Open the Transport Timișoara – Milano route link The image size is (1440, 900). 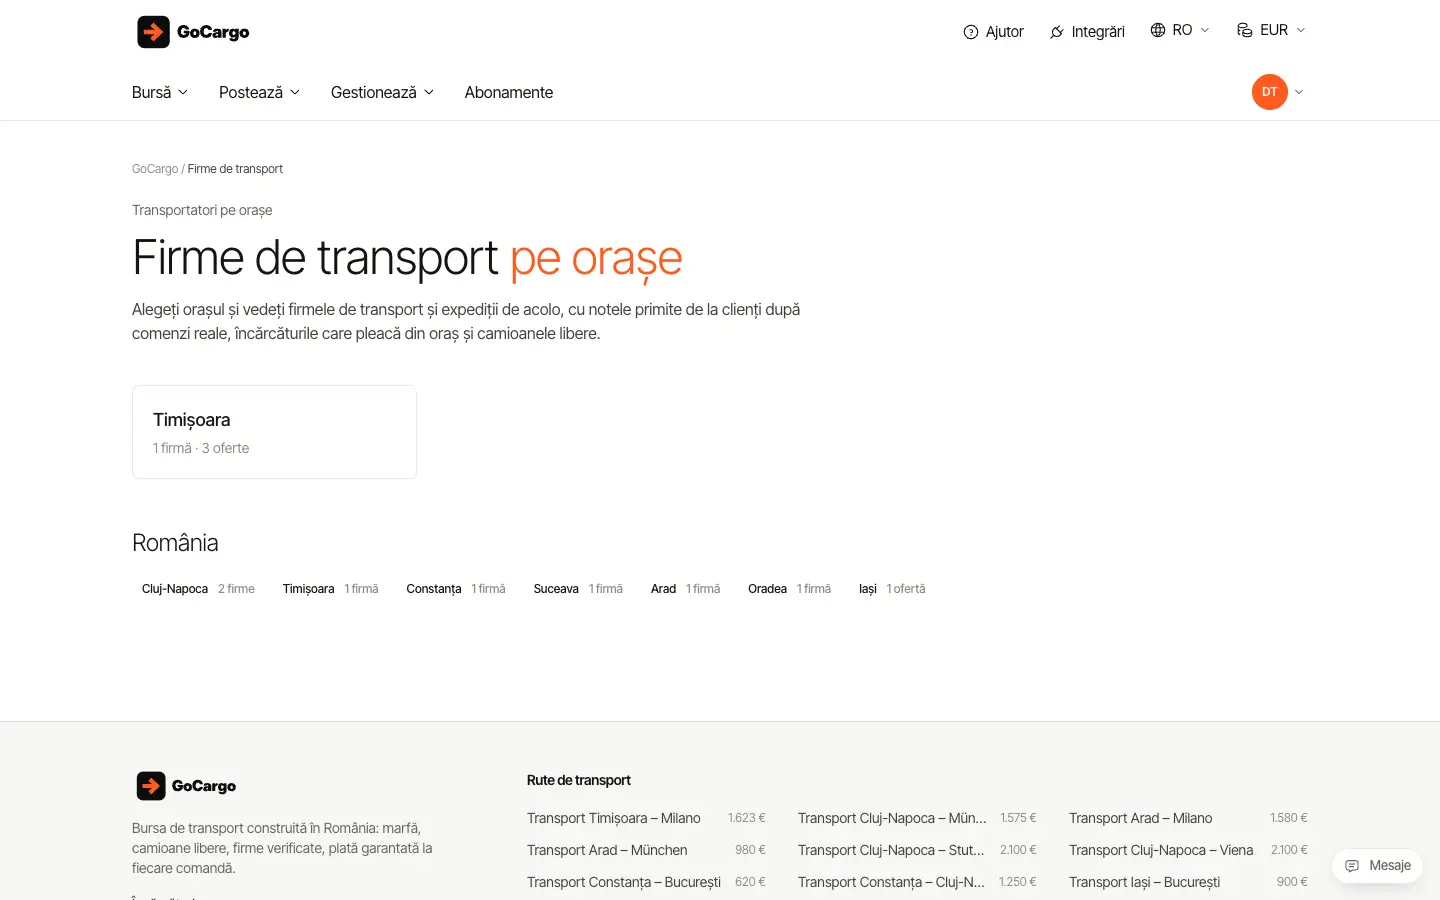614,818
